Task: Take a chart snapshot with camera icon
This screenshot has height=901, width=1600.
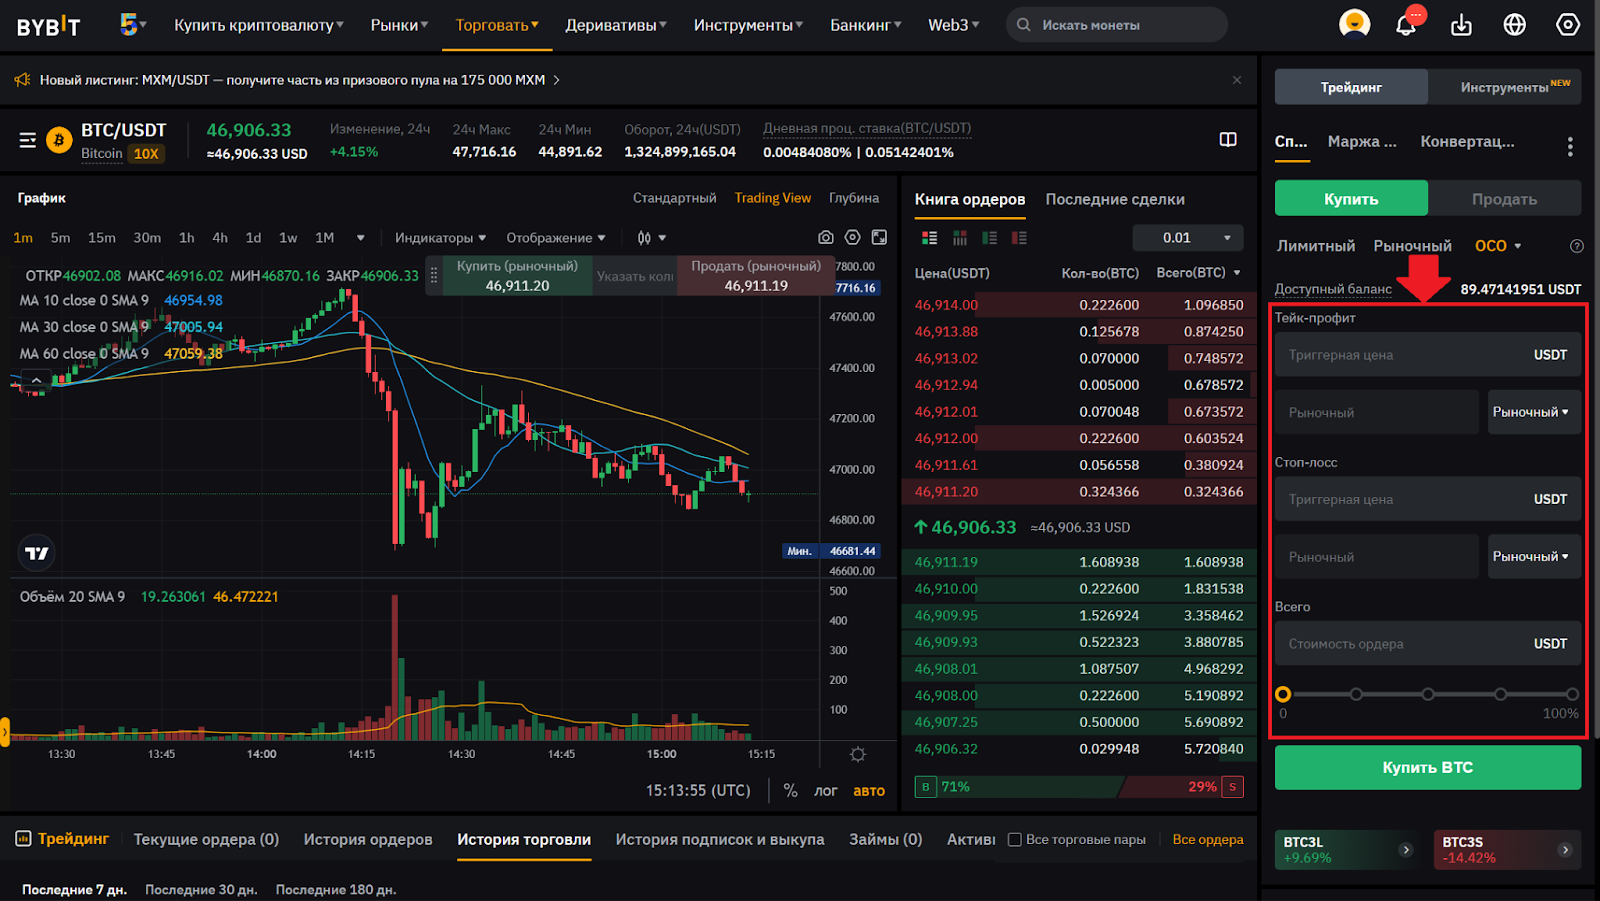Action: [x=825, y=237]
